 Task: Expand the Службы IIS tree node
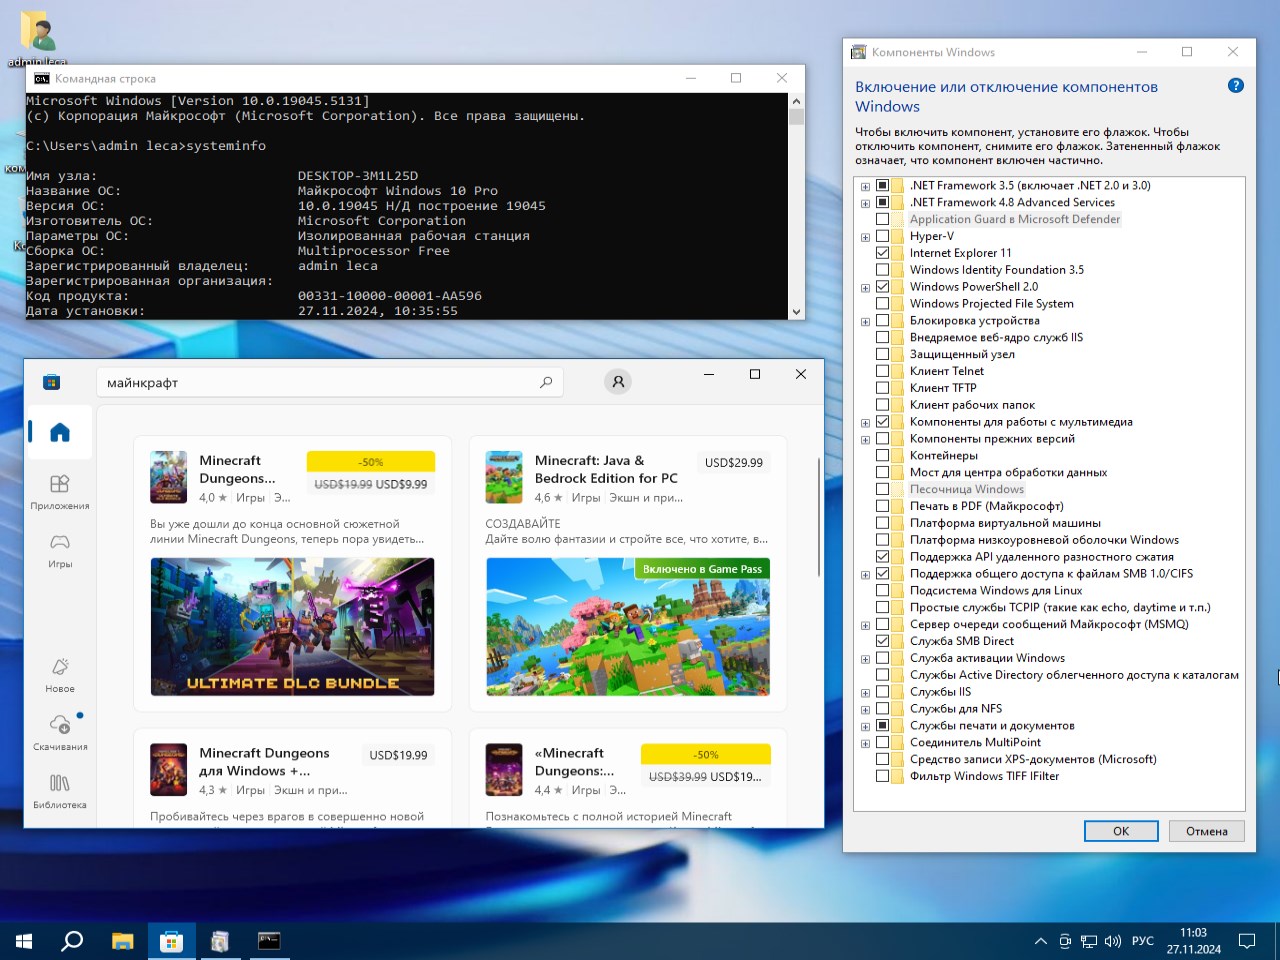pyautogui.click(x=865, y=693)
